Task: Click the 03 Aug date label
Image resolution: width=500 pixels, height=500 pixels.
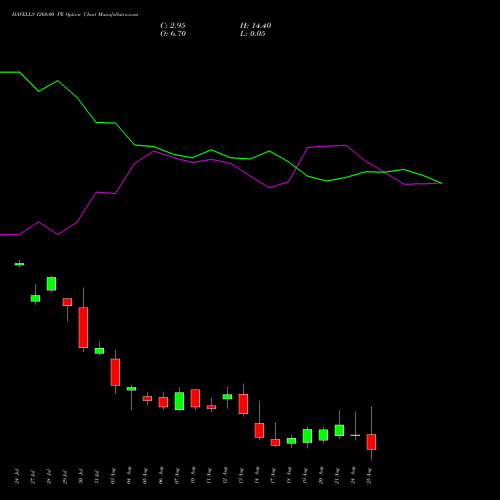Action: pos(113,476)
